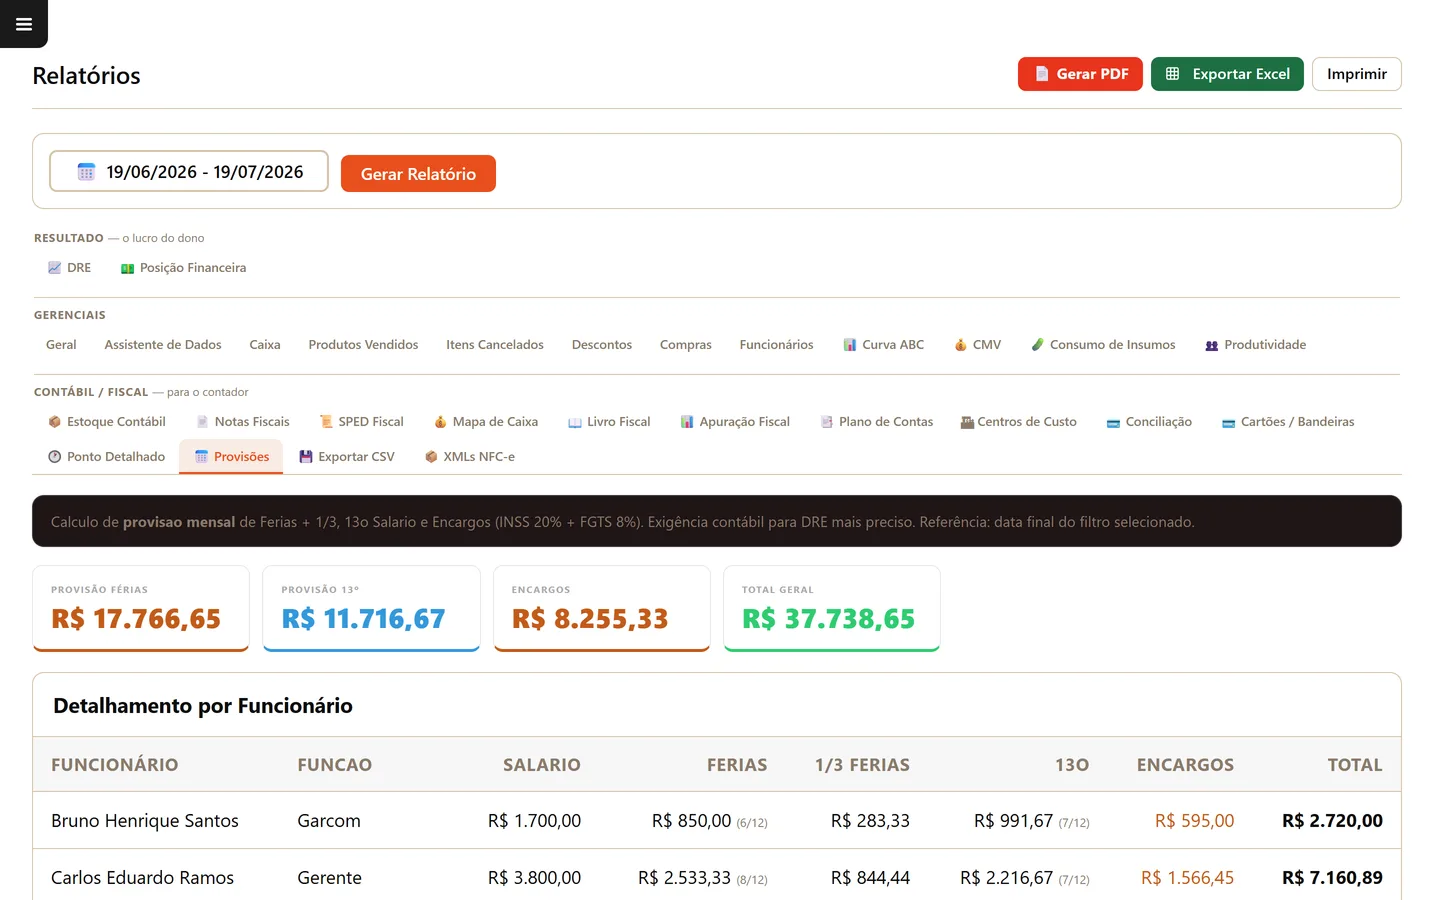Select the Curva ABC report

(x=883, y=345)
